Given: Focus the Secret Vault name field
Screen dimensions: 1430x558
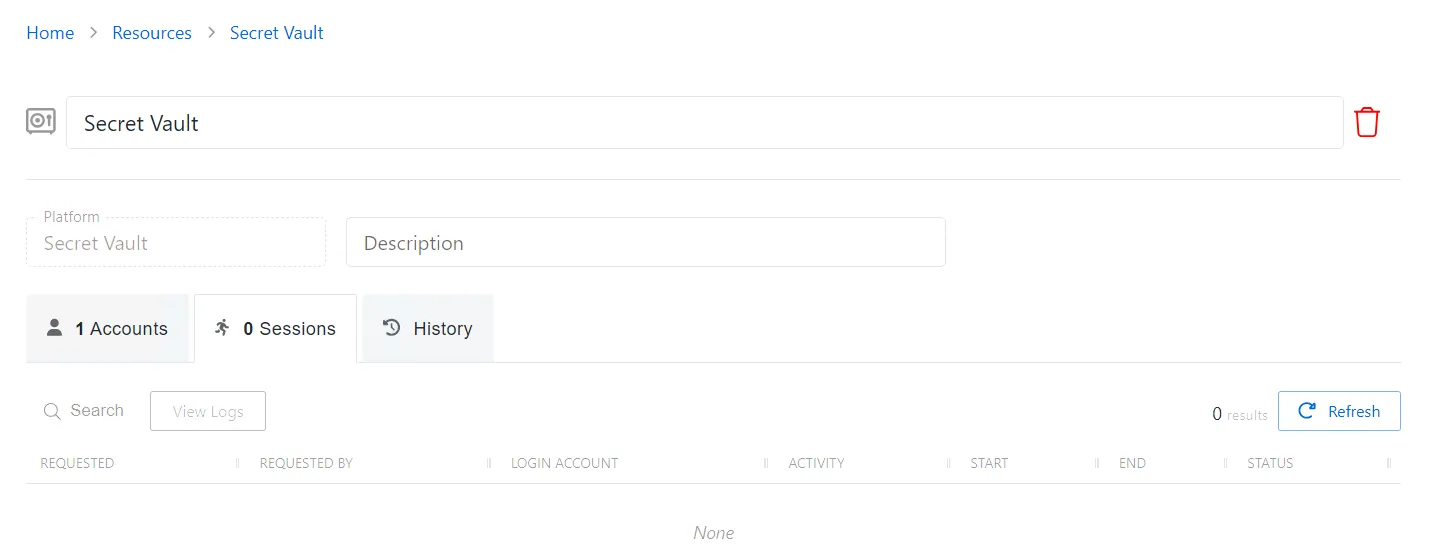Looking at the screenshot, I should click(705, 123).
